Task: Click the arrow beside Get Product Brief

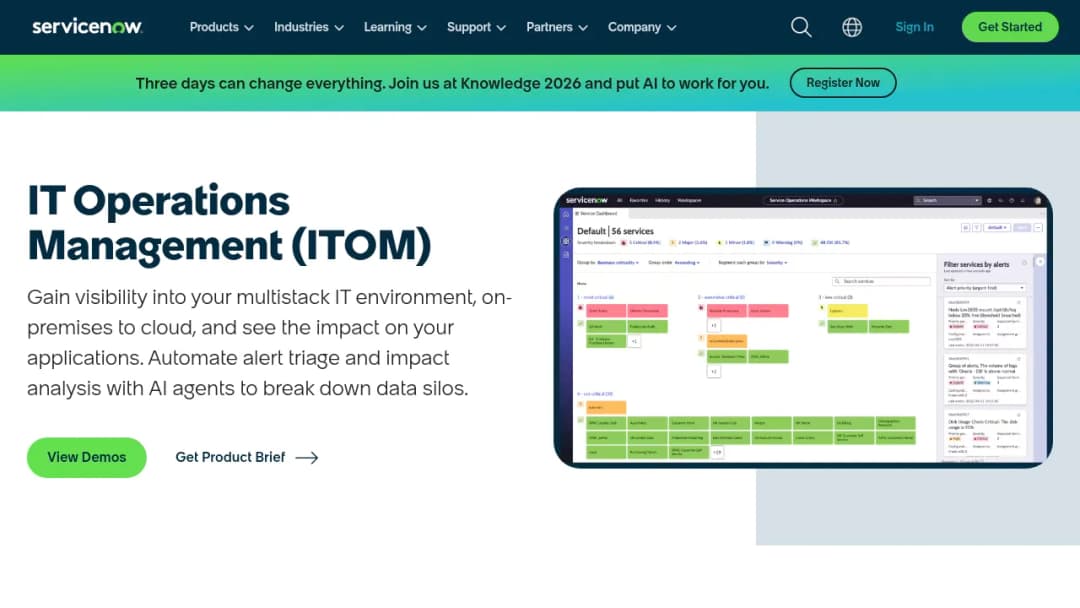Action: (307, 457)
